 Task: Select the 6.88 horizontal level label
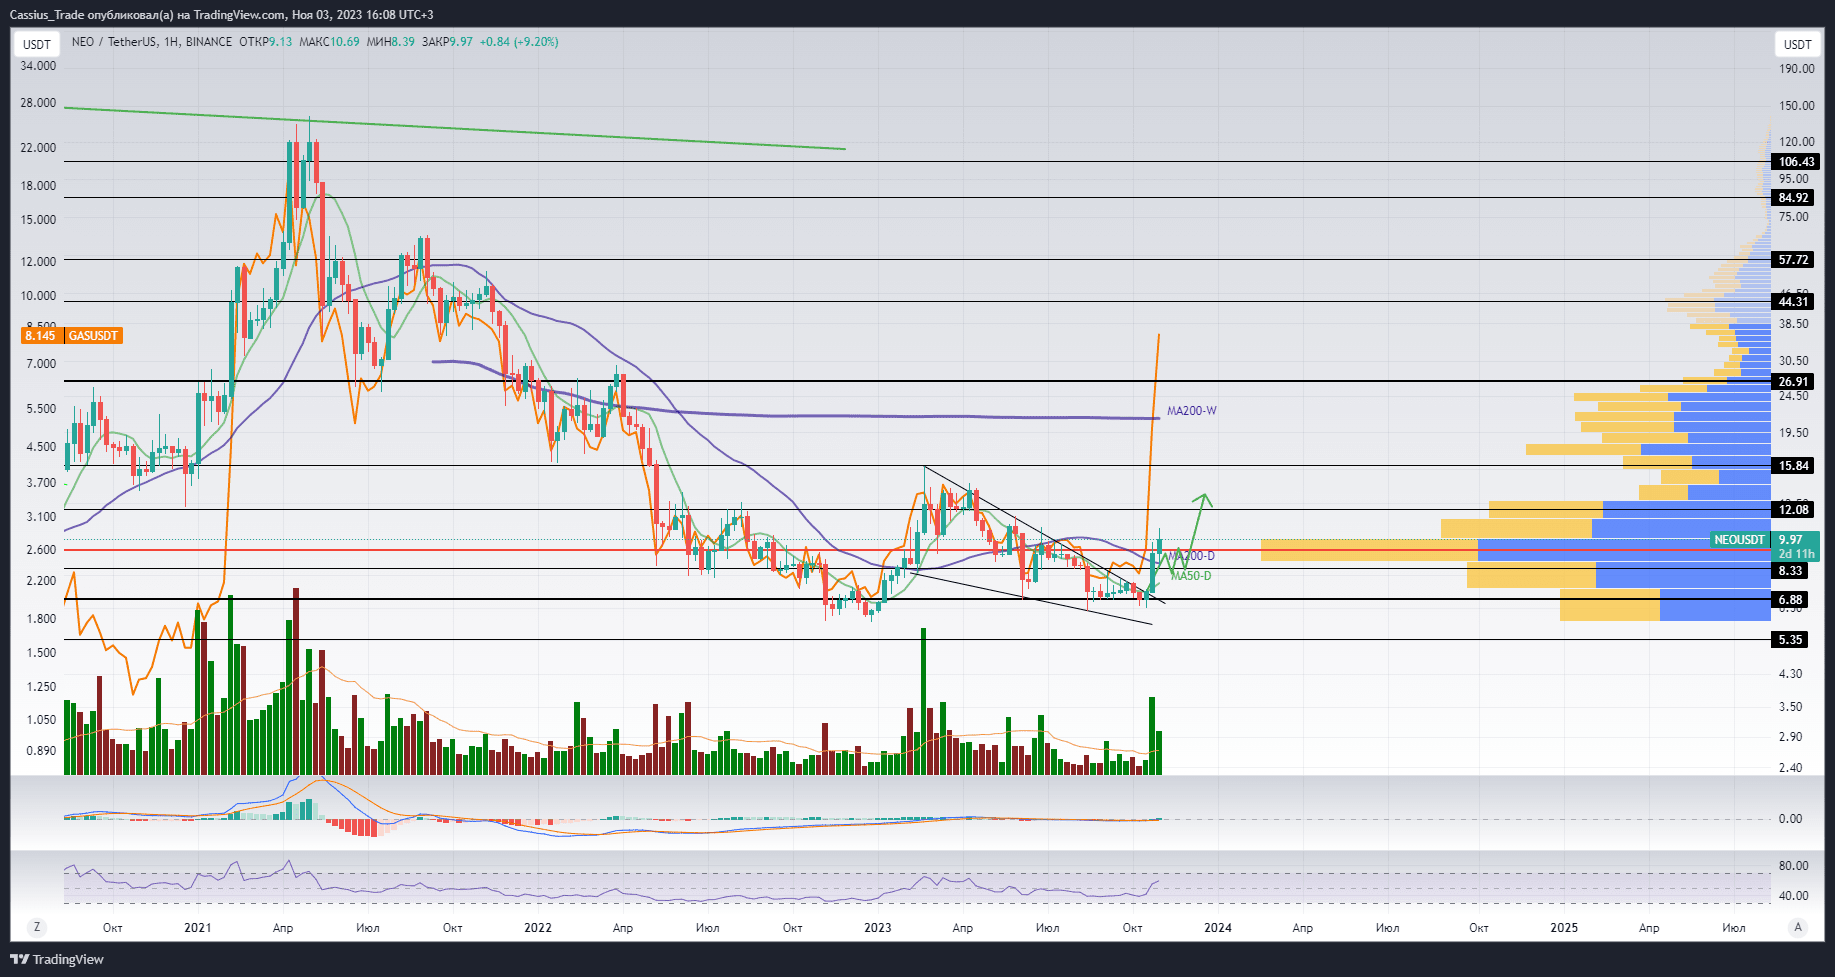1790,600
